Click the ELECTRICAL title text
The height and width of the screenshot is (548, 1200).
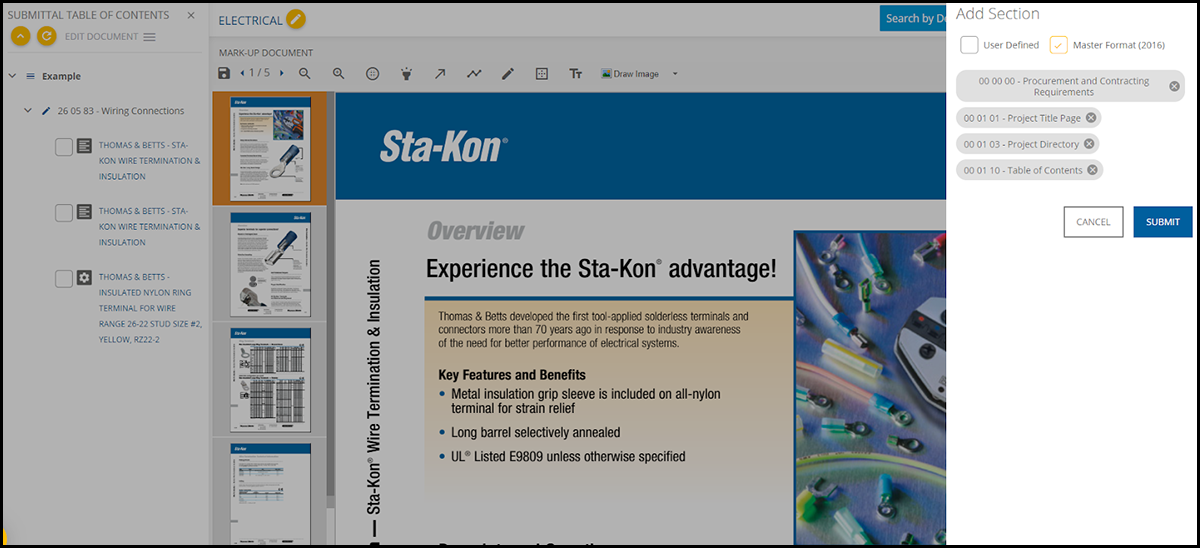pyautogui.click(x=250, y=20)
